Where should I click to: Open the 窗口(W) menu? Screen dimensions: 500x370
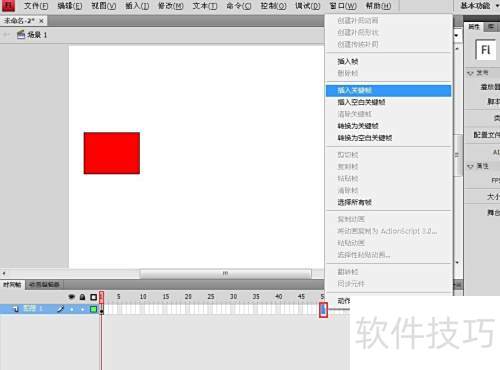tap(343, 6)
